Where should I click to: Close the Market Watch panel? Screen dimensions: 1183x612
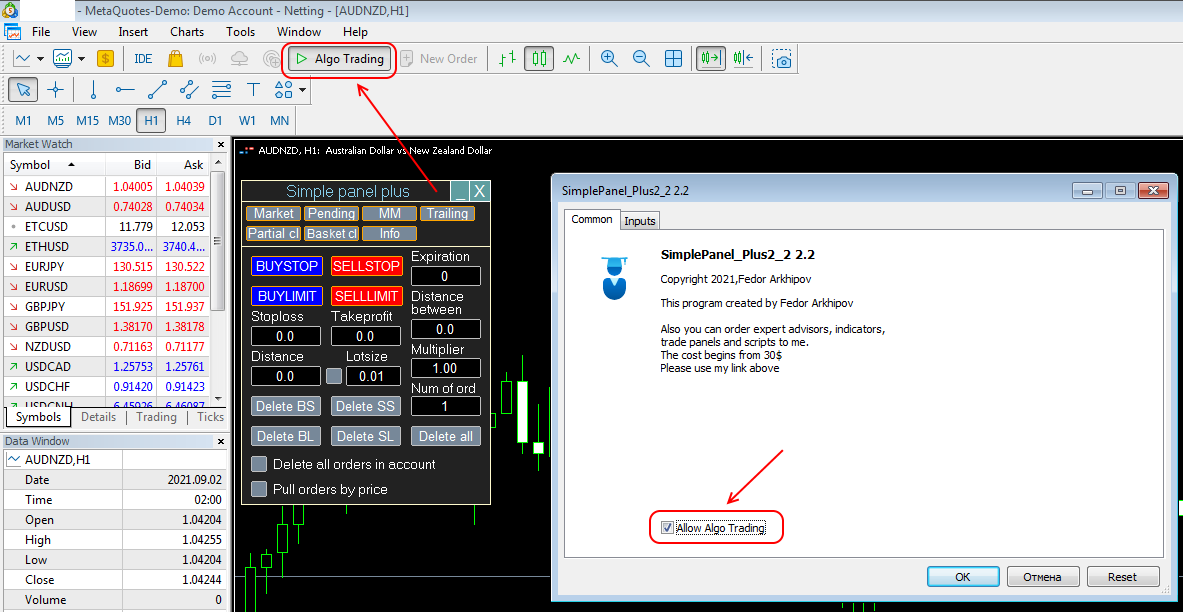pyautogui.click(x=220, y=144)
